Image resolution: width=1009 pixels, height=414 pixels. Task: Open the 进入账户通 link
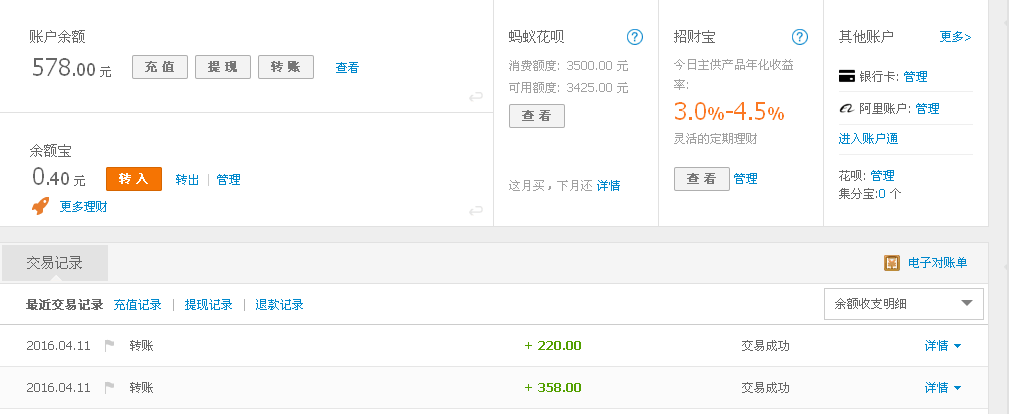(868, 138)
